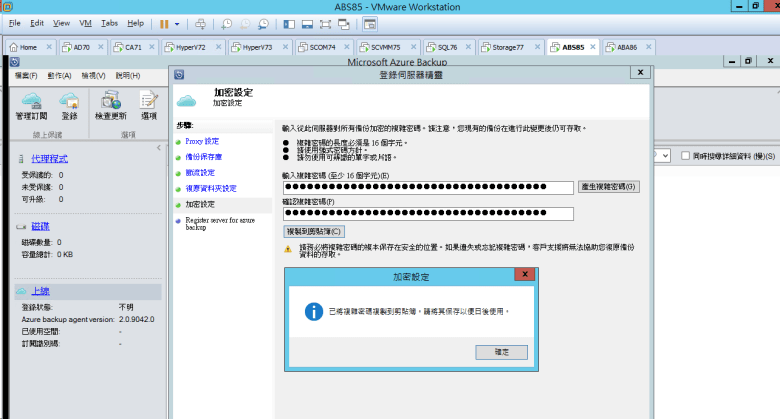This screenshot has height=419, width=780.
Task: Toggle the 同時搜尋詳細資料 checkbox
Action: point(685,156)
